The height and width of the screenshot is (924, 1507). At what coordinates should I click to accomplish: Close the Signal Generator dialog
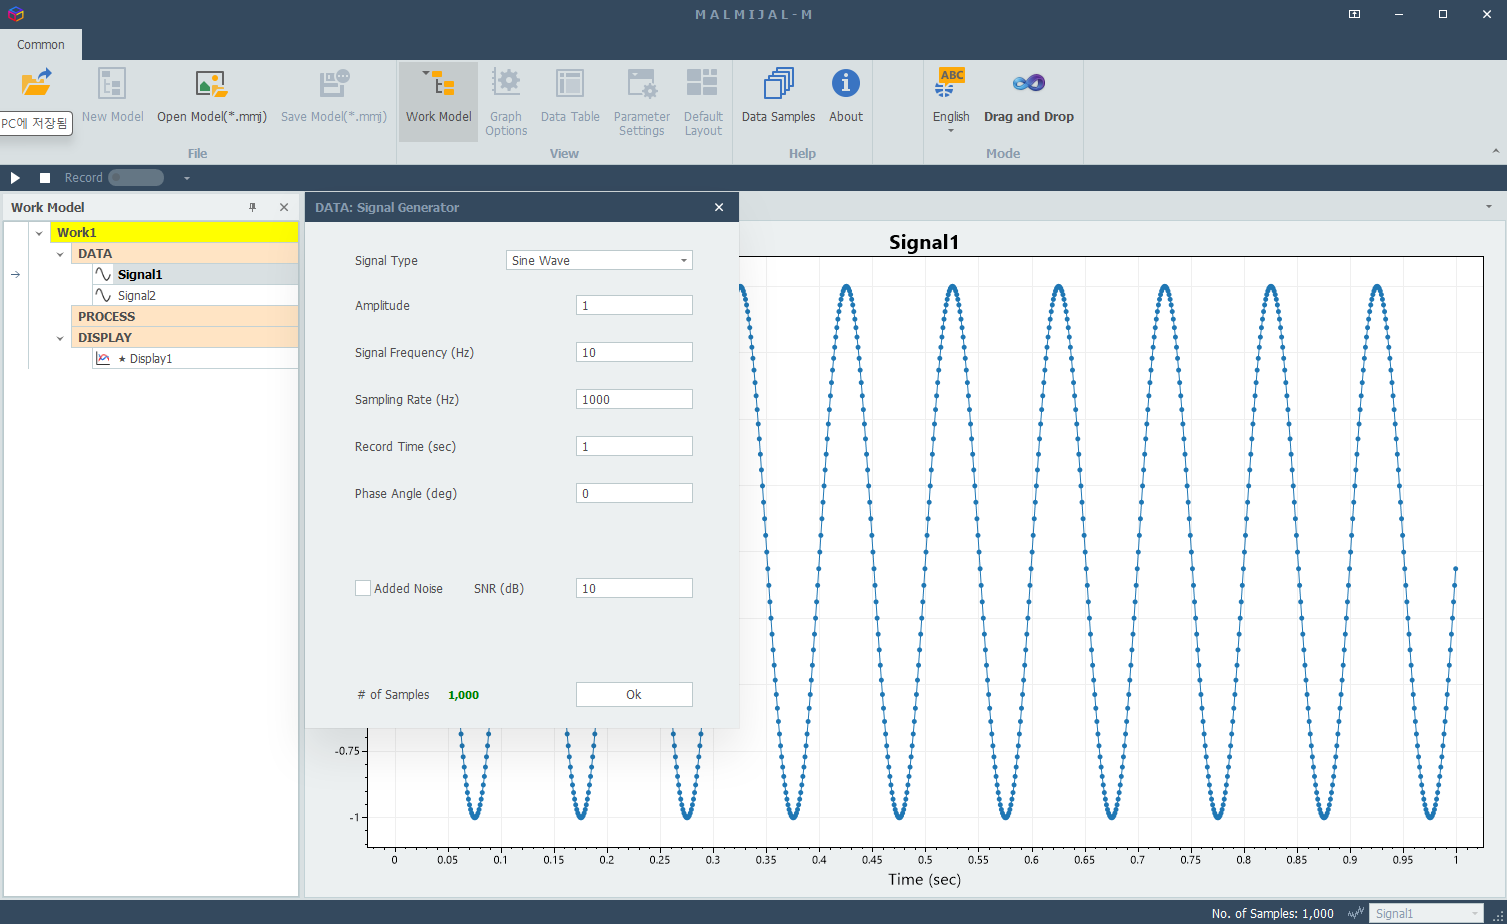click(719, 207)
